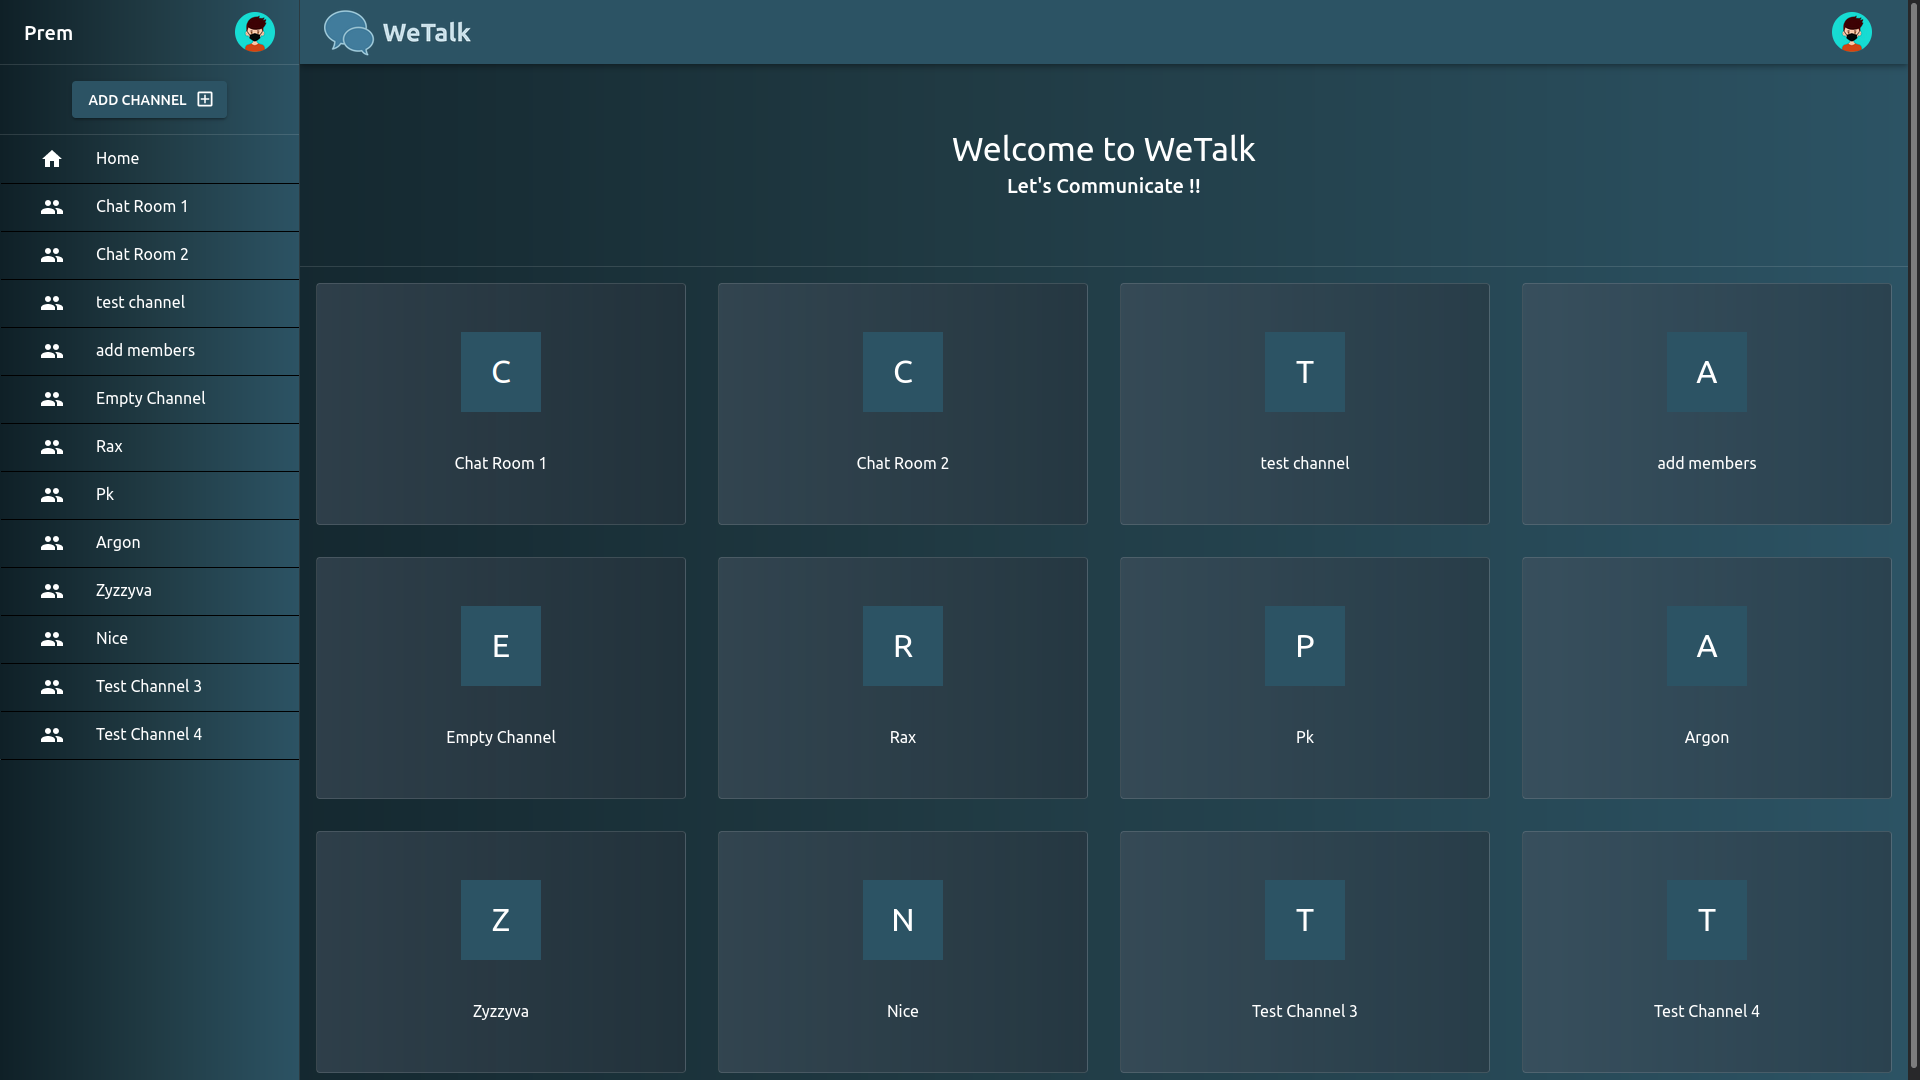Click the WeTalk chat bubbles logo
This screenshot has width=1920, height=1080.
[348, 32]
